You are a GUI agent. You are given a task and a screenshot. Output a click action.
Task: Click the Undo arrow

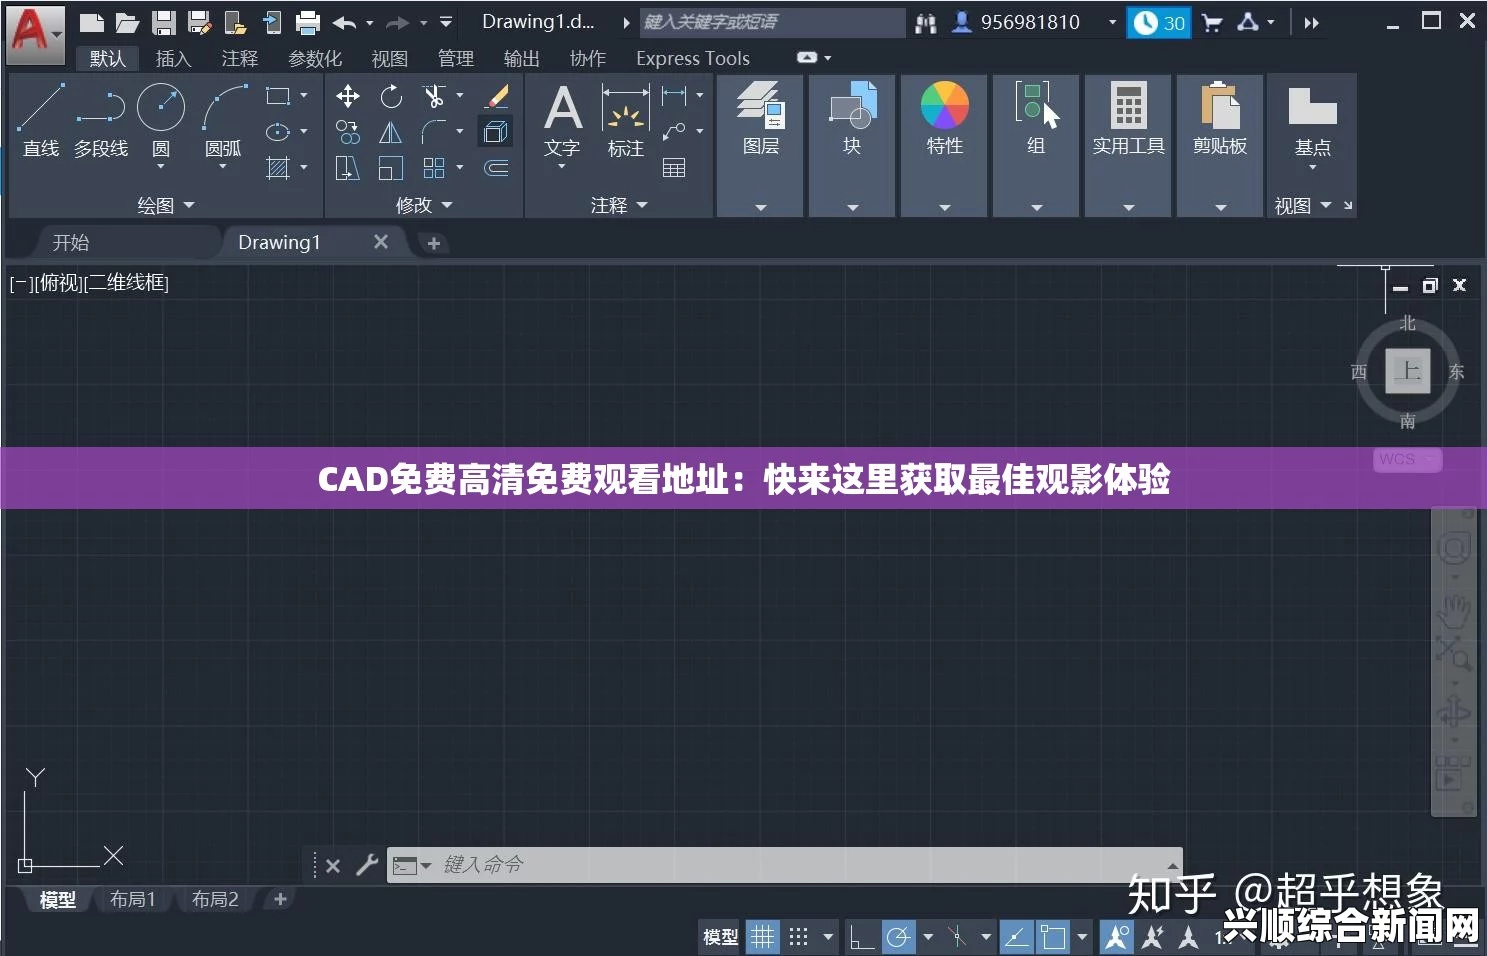(x=345, y=22)
